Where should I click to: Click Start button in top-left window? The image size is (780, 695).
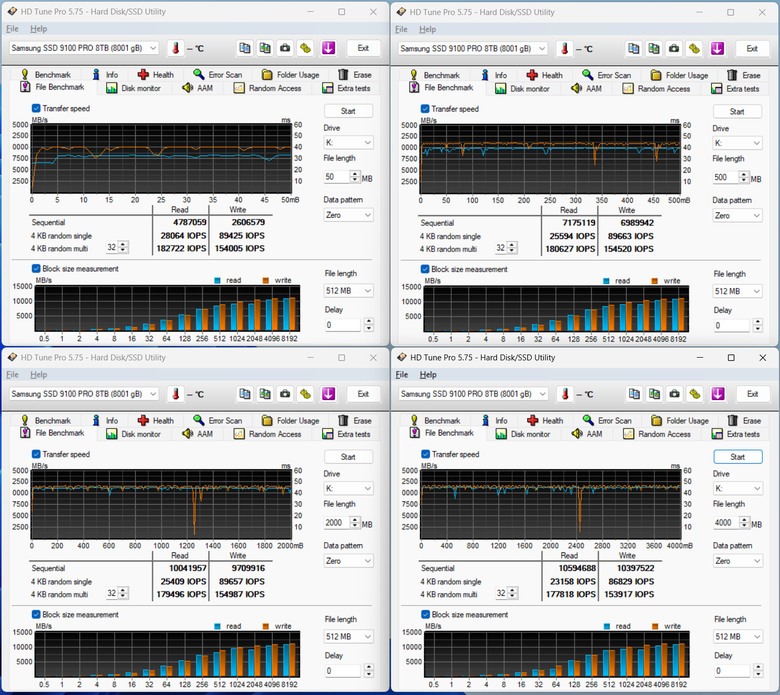coord(348,110)
